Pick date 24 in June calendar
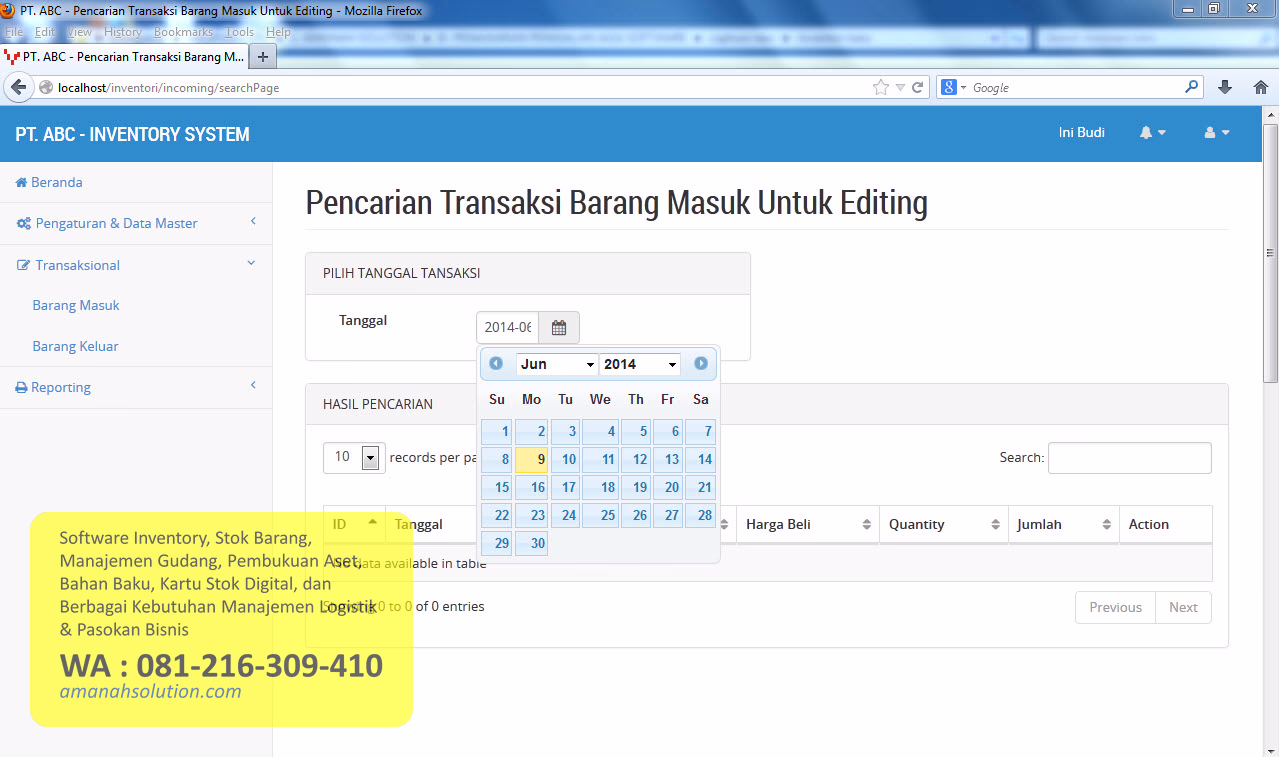Image resolution: width=1279 pixels, height=757 pixels. coord(565,516)
